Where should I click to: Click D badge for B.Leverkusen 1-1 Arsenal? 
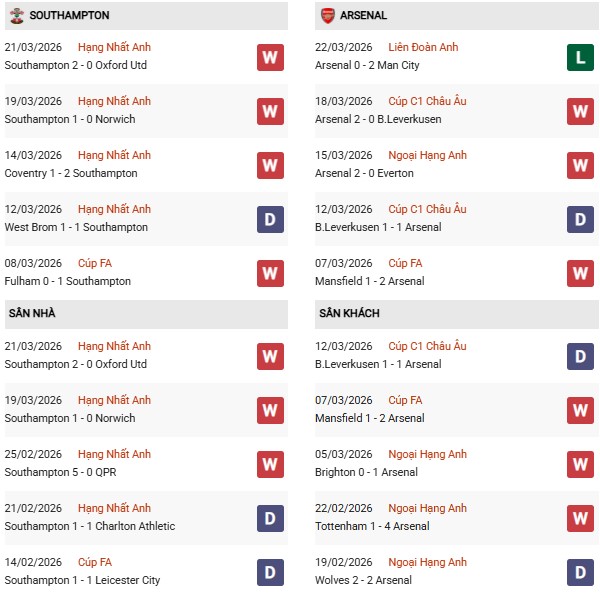tap(580, 219)
